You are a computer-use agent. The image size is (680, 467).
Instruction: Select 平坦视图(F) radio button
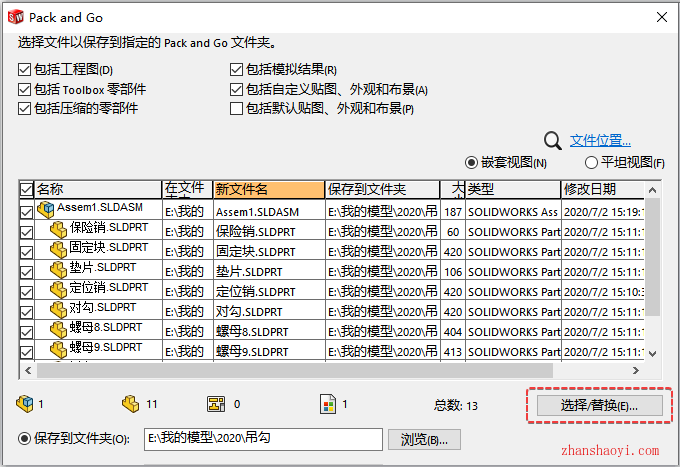point(591,163)
